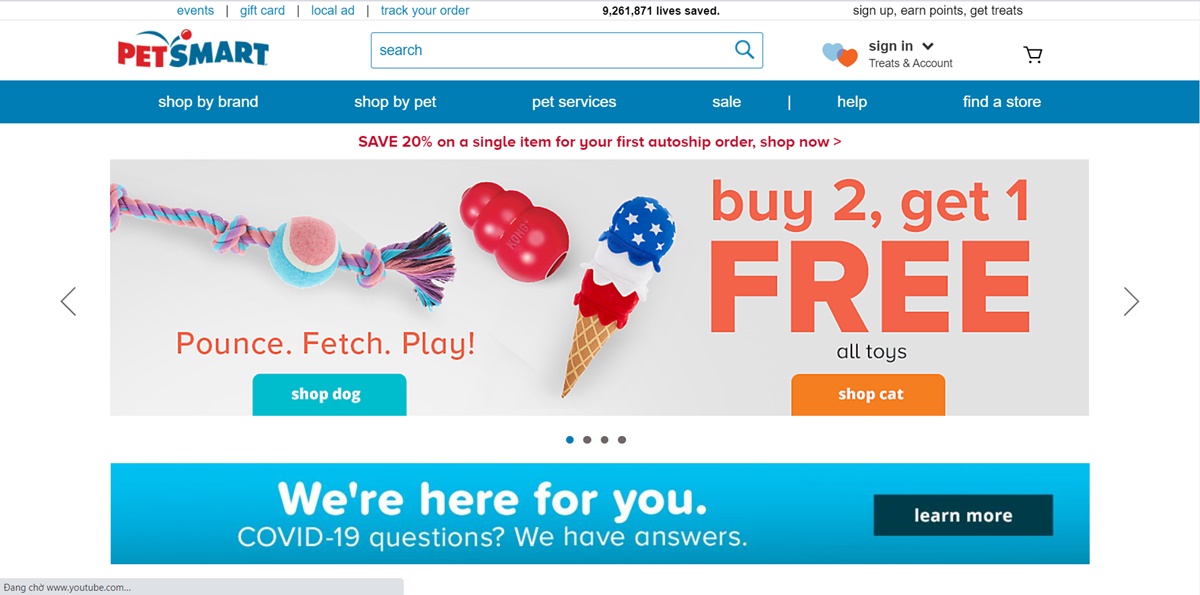The height and width of the screenshot is (595, 1200).
Task: Open the track your order link
Action: coord(425,10)
